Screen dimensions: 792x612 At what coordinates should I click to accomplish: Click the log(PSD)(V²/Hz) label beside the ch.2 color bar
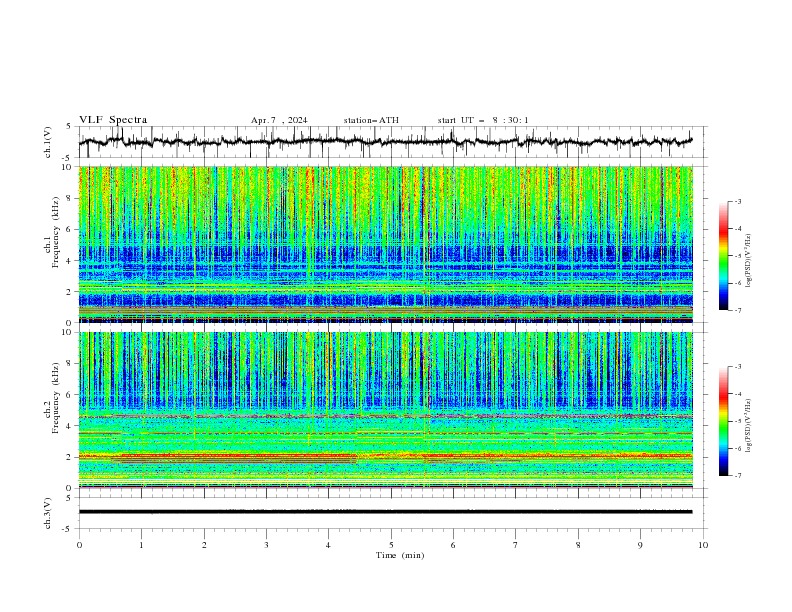pyautogui.click(x=748, y=425)
